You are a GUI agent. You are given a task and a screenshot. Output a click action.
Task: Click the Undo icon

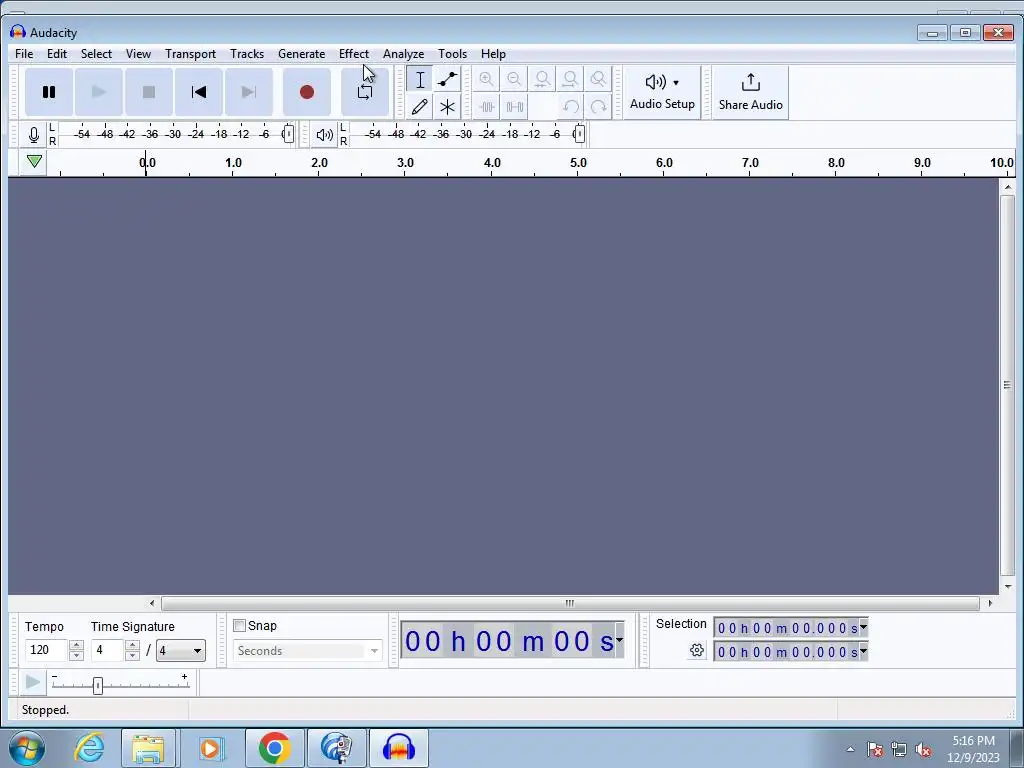(x=571, y=106)
